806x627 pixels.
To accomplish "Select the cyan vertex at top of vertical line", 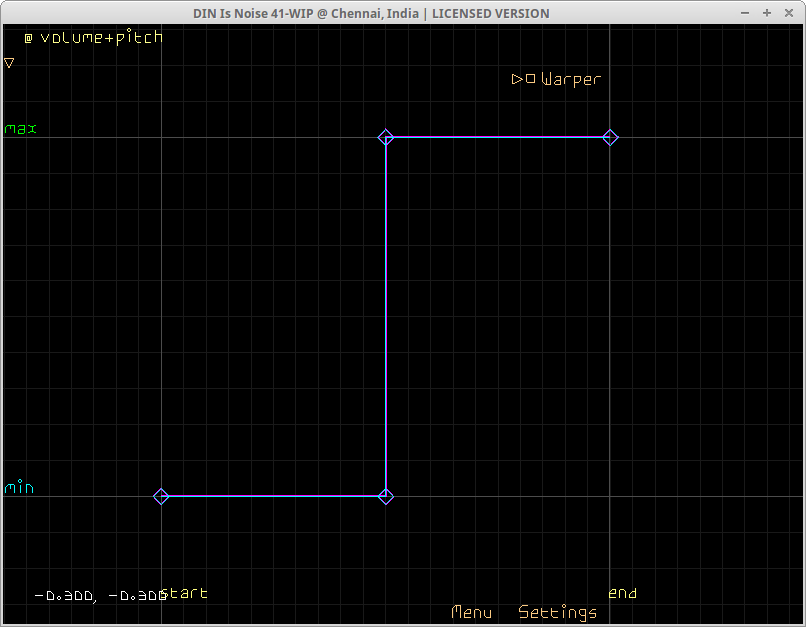I will 386,137.
